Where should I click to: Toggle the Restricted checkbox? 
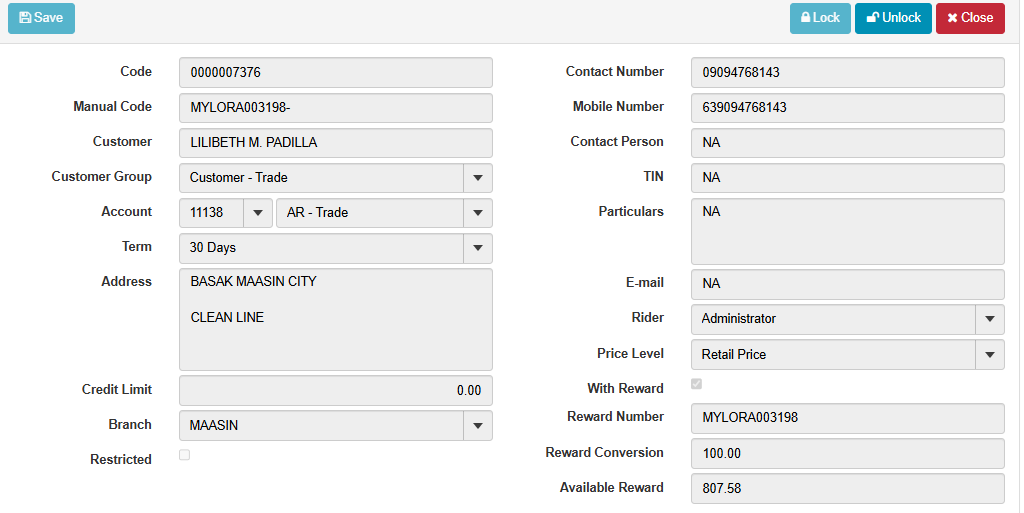(184, 455)
